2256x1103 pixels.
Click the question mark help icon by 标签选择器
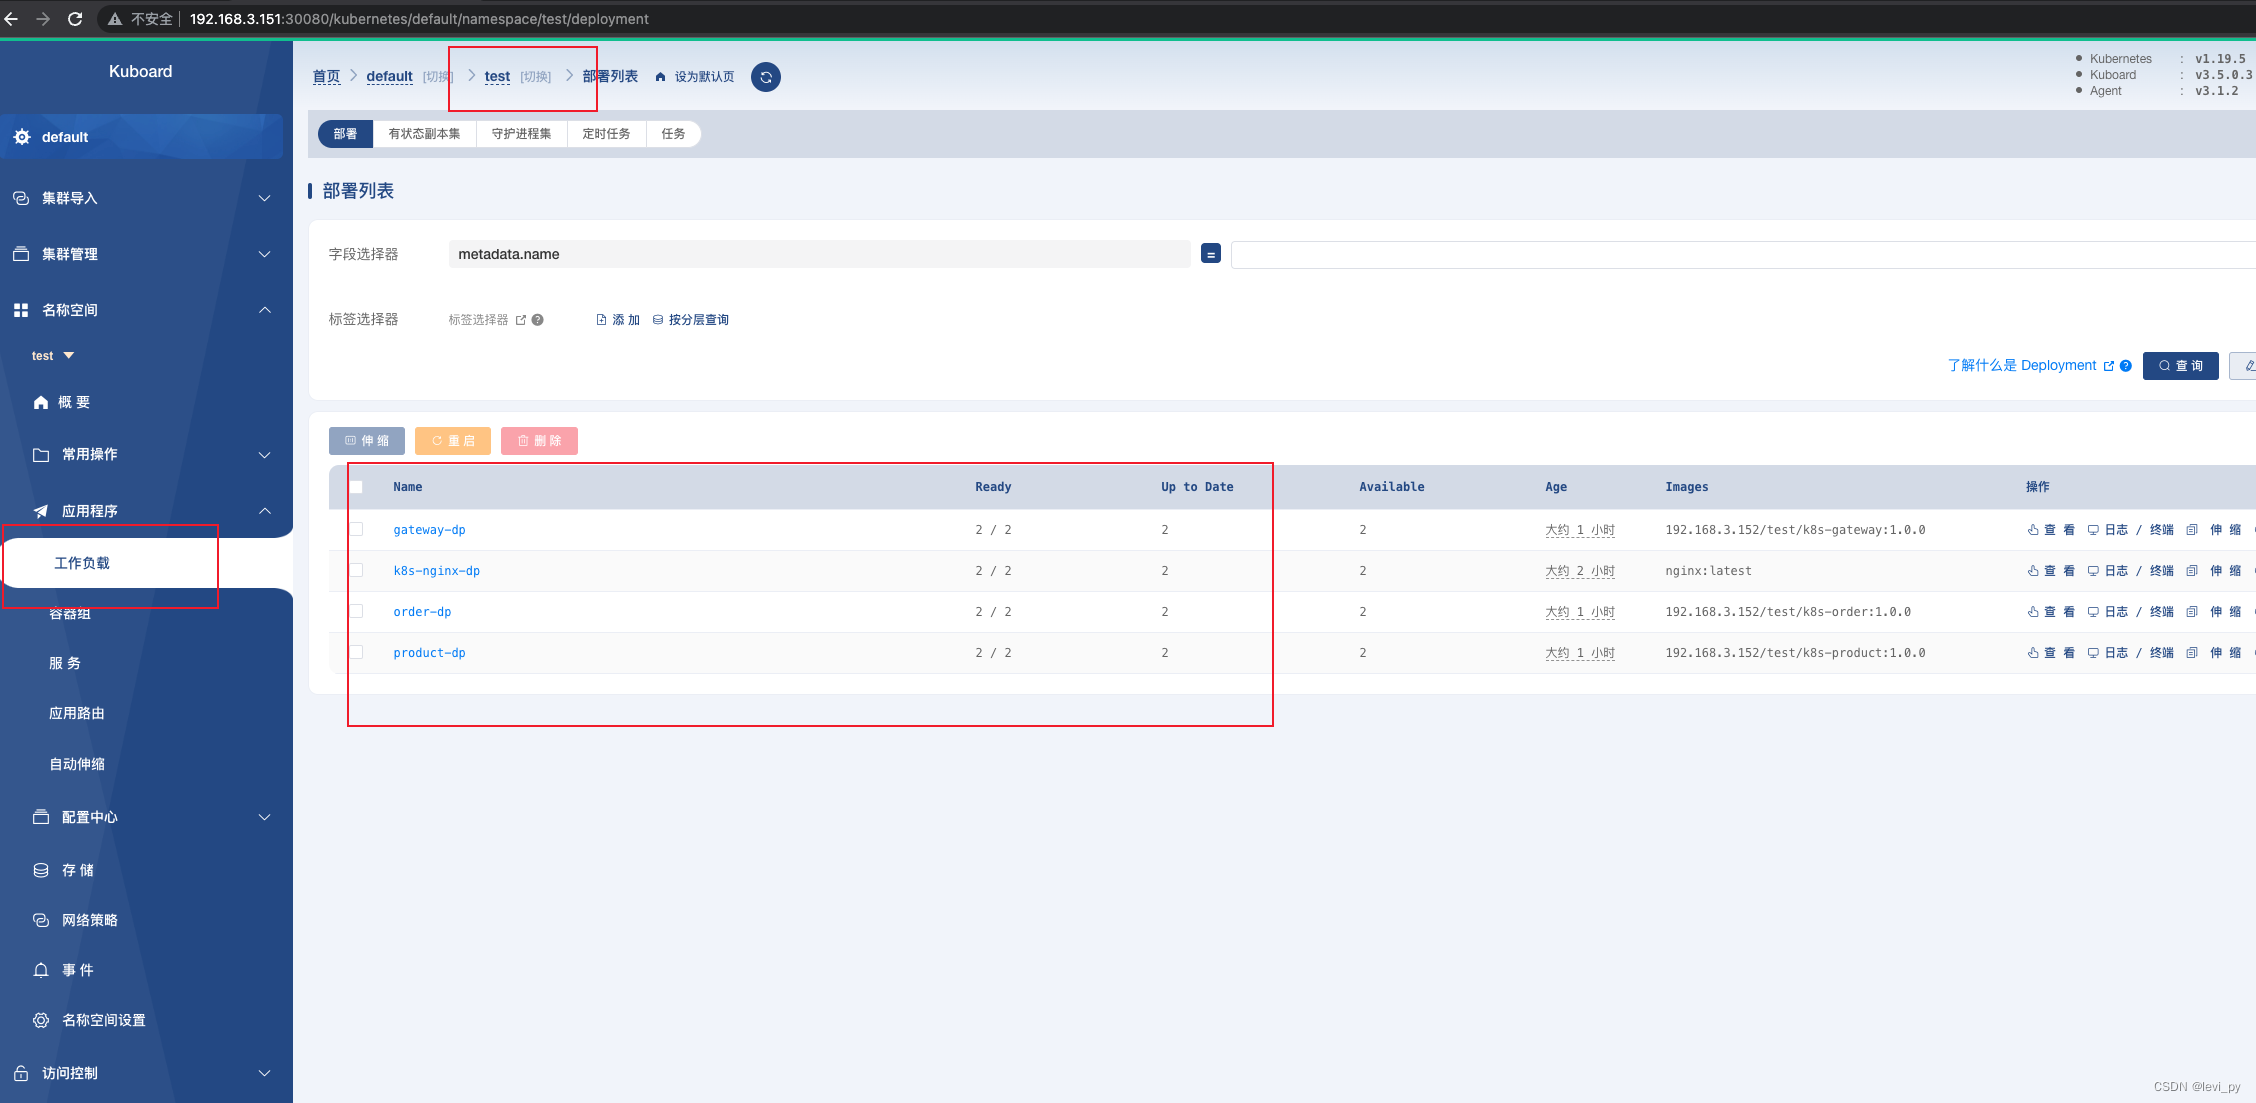[538, 320]
